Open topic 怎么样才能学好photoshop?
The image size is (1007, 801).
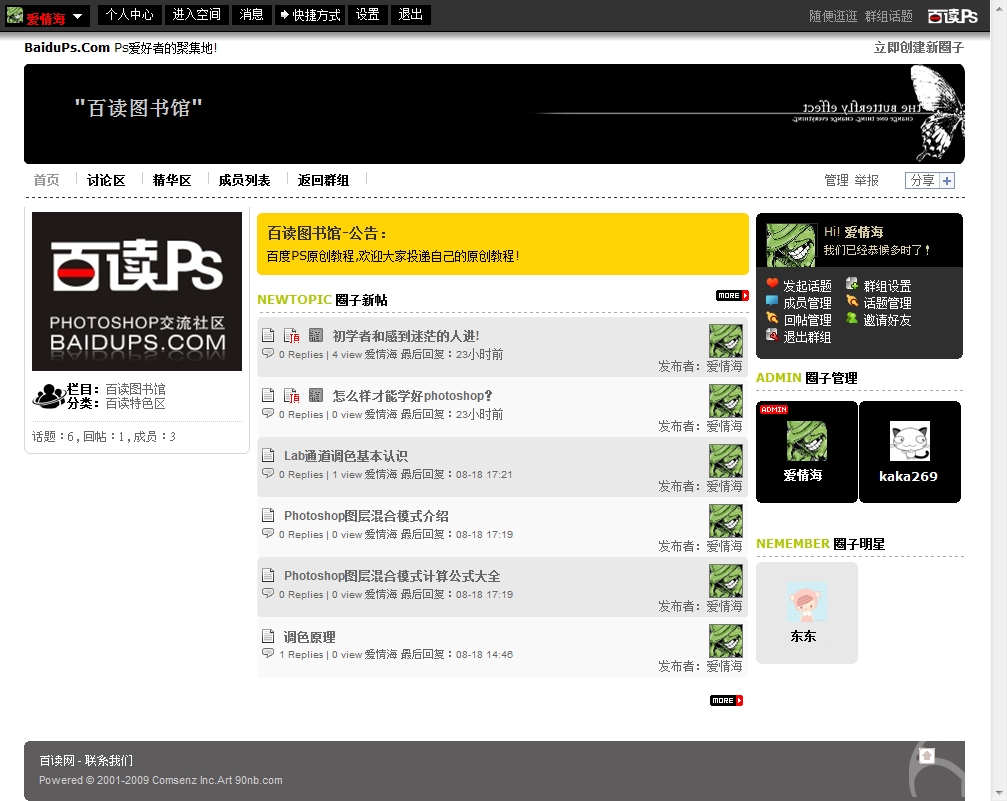(x=412, y=396)
